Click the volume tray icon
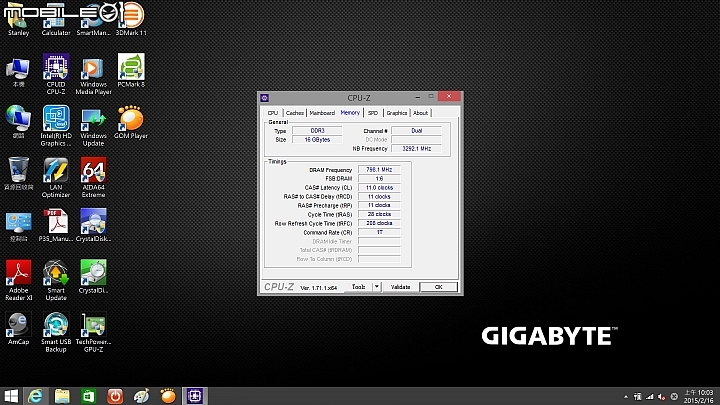 click(x=662, y=397)
